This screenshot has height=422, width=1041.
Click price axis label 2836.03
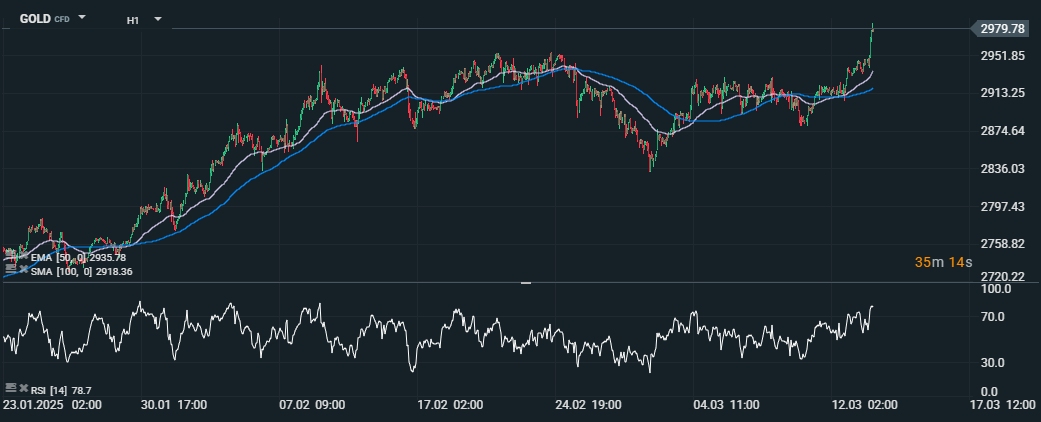pos(1002,169)
